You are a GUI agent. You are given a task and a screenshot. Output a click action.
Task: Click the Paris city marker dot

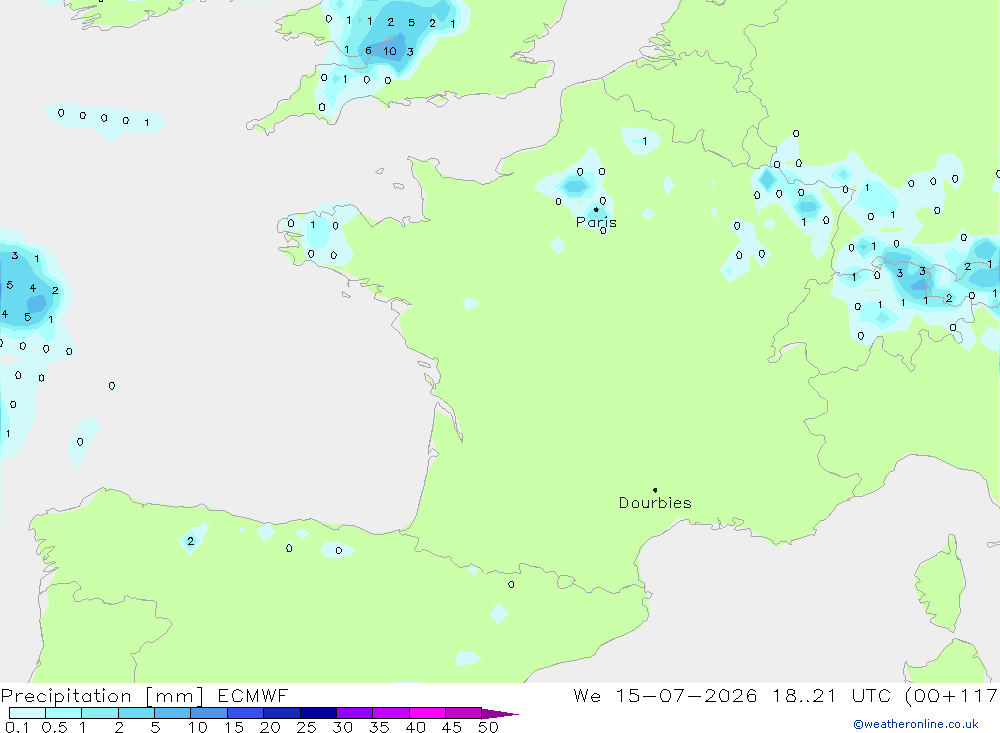(x=596, y=209)
